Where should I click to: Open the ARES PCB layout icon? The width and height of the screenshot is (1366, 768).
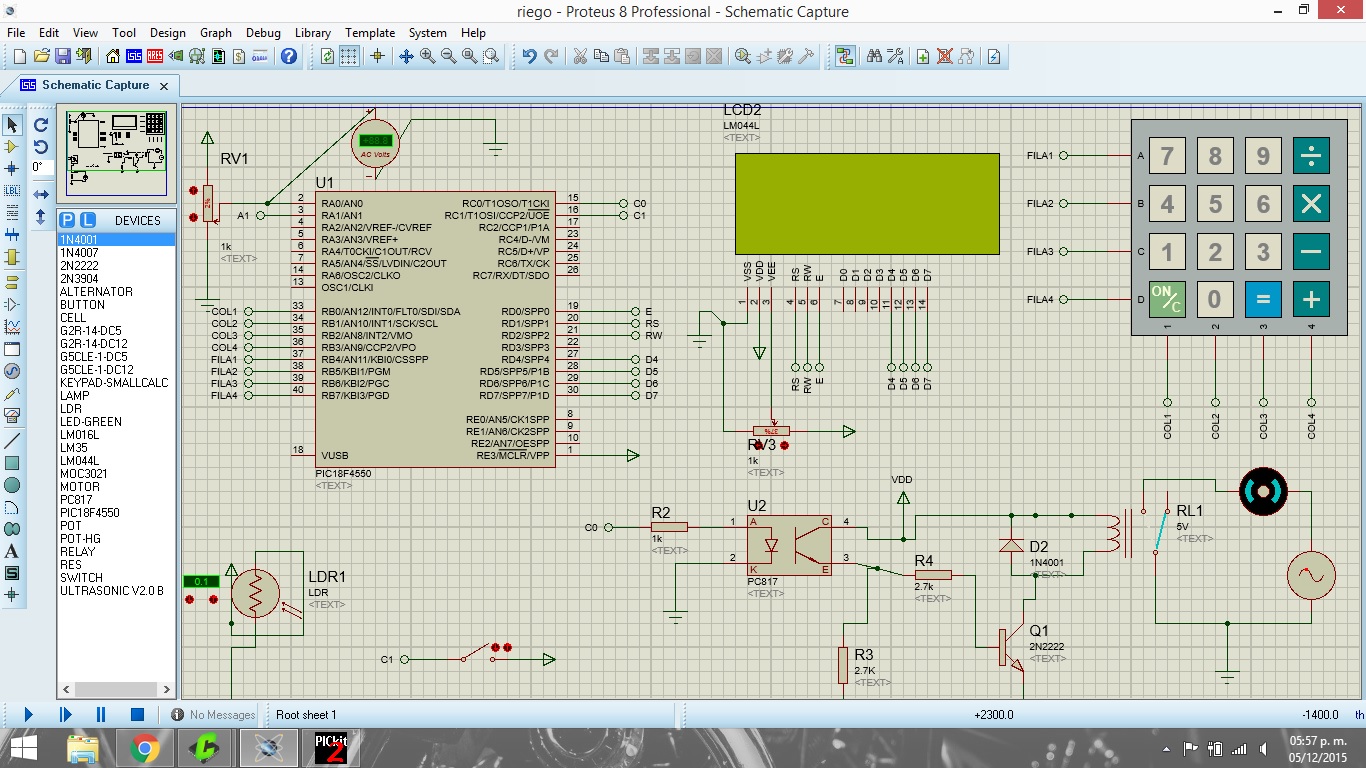click(x=155, y=56)
